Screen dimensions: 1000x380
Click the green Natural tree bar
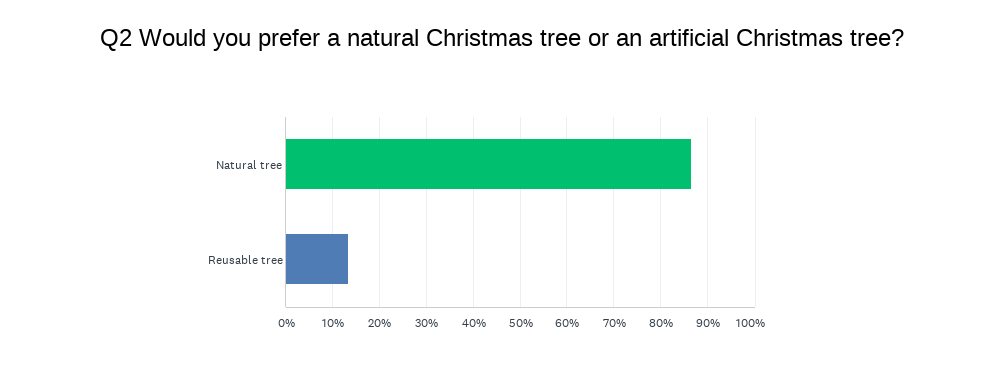[x=488, y=164]
